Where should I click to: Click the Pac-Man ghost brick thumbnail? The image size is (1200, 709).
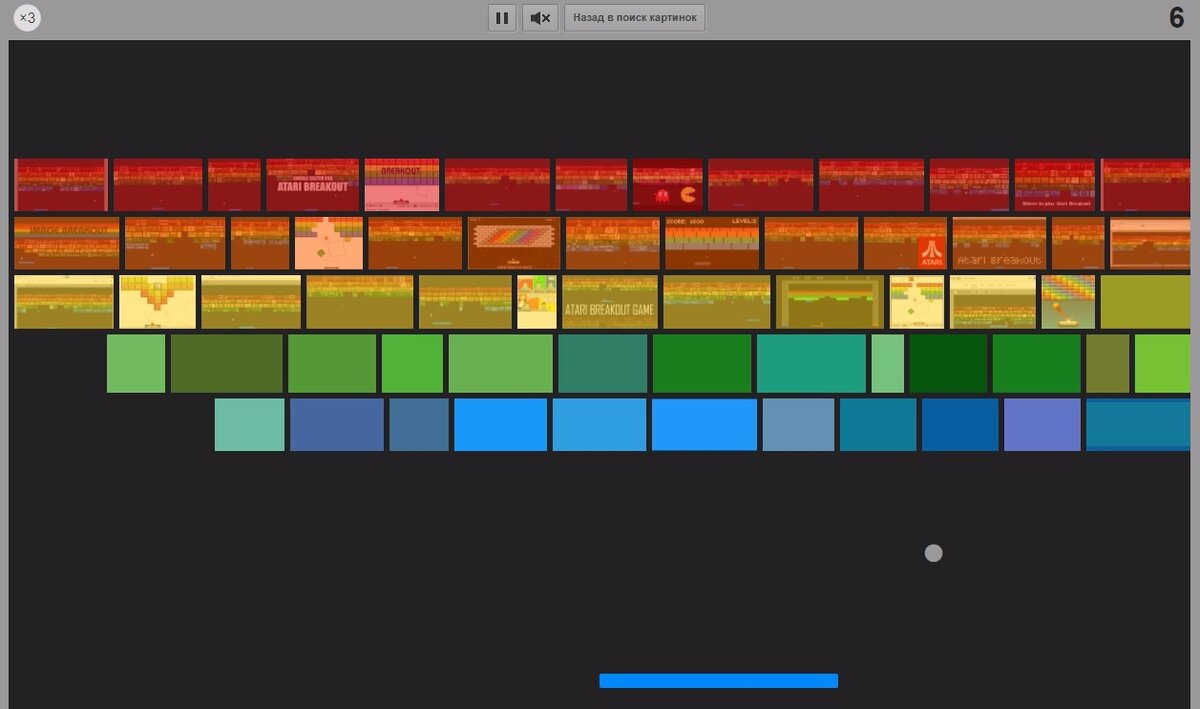pos(668,185)
